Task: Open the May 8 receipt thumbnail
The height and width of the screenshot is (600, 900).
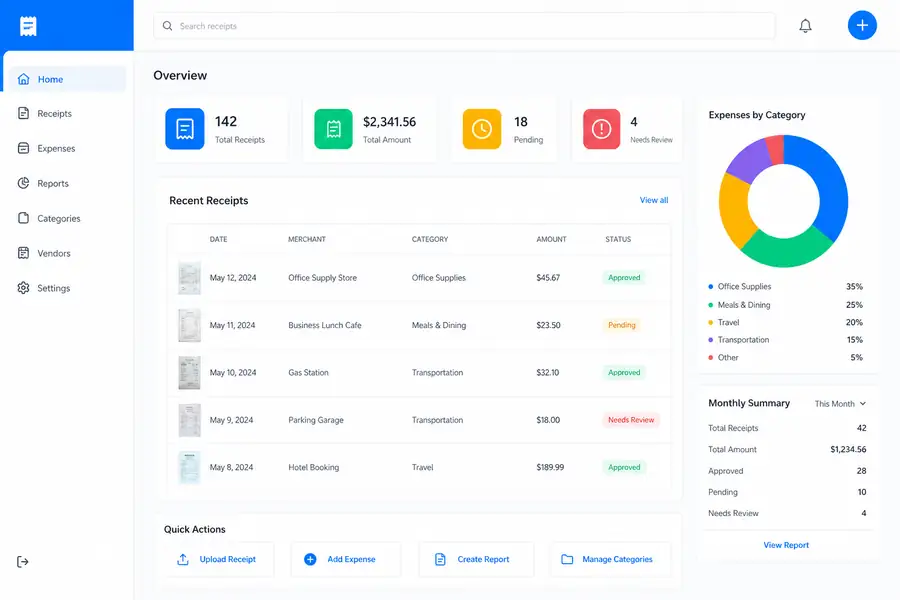Action: 189,467
